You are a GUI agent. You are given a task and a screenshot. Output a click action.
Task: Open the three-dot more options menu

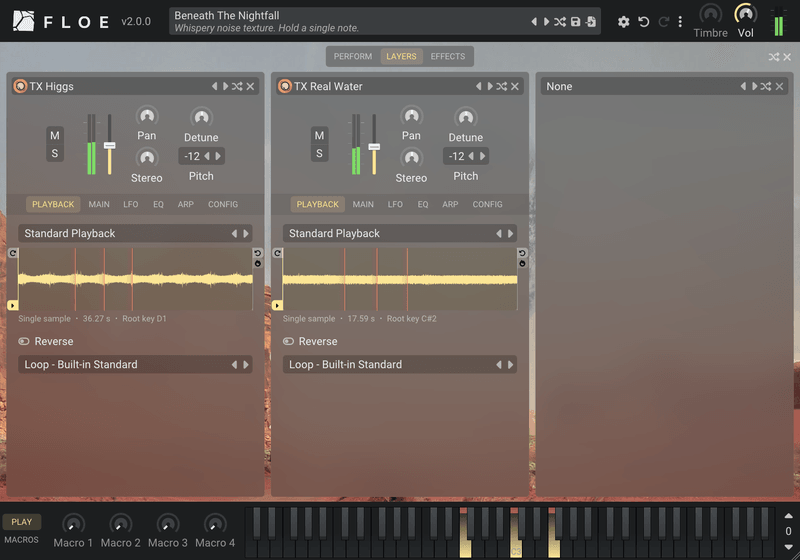(680, 22)
